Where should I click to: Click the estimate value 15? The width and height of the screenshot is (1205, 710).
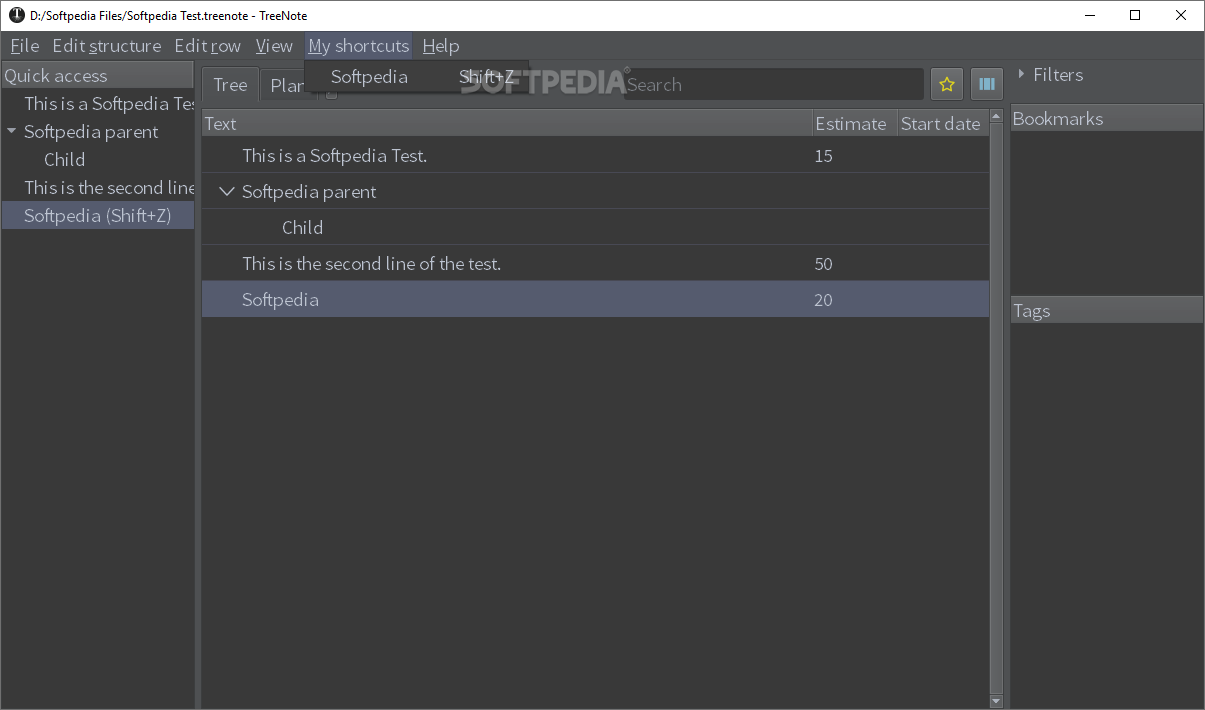click(824, 156)
